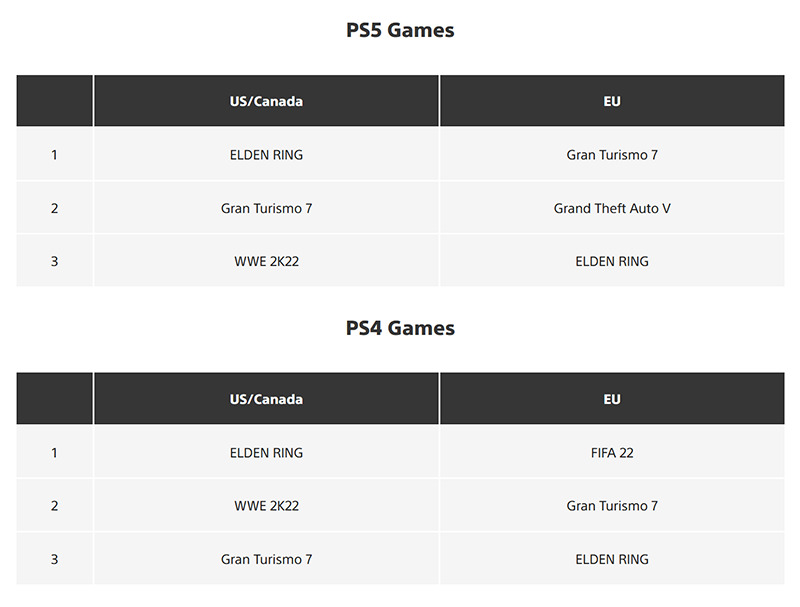Select WWE 2K22 in the PS4 table
The height and width of the screenshot is (607, 800).
point(266,506)
